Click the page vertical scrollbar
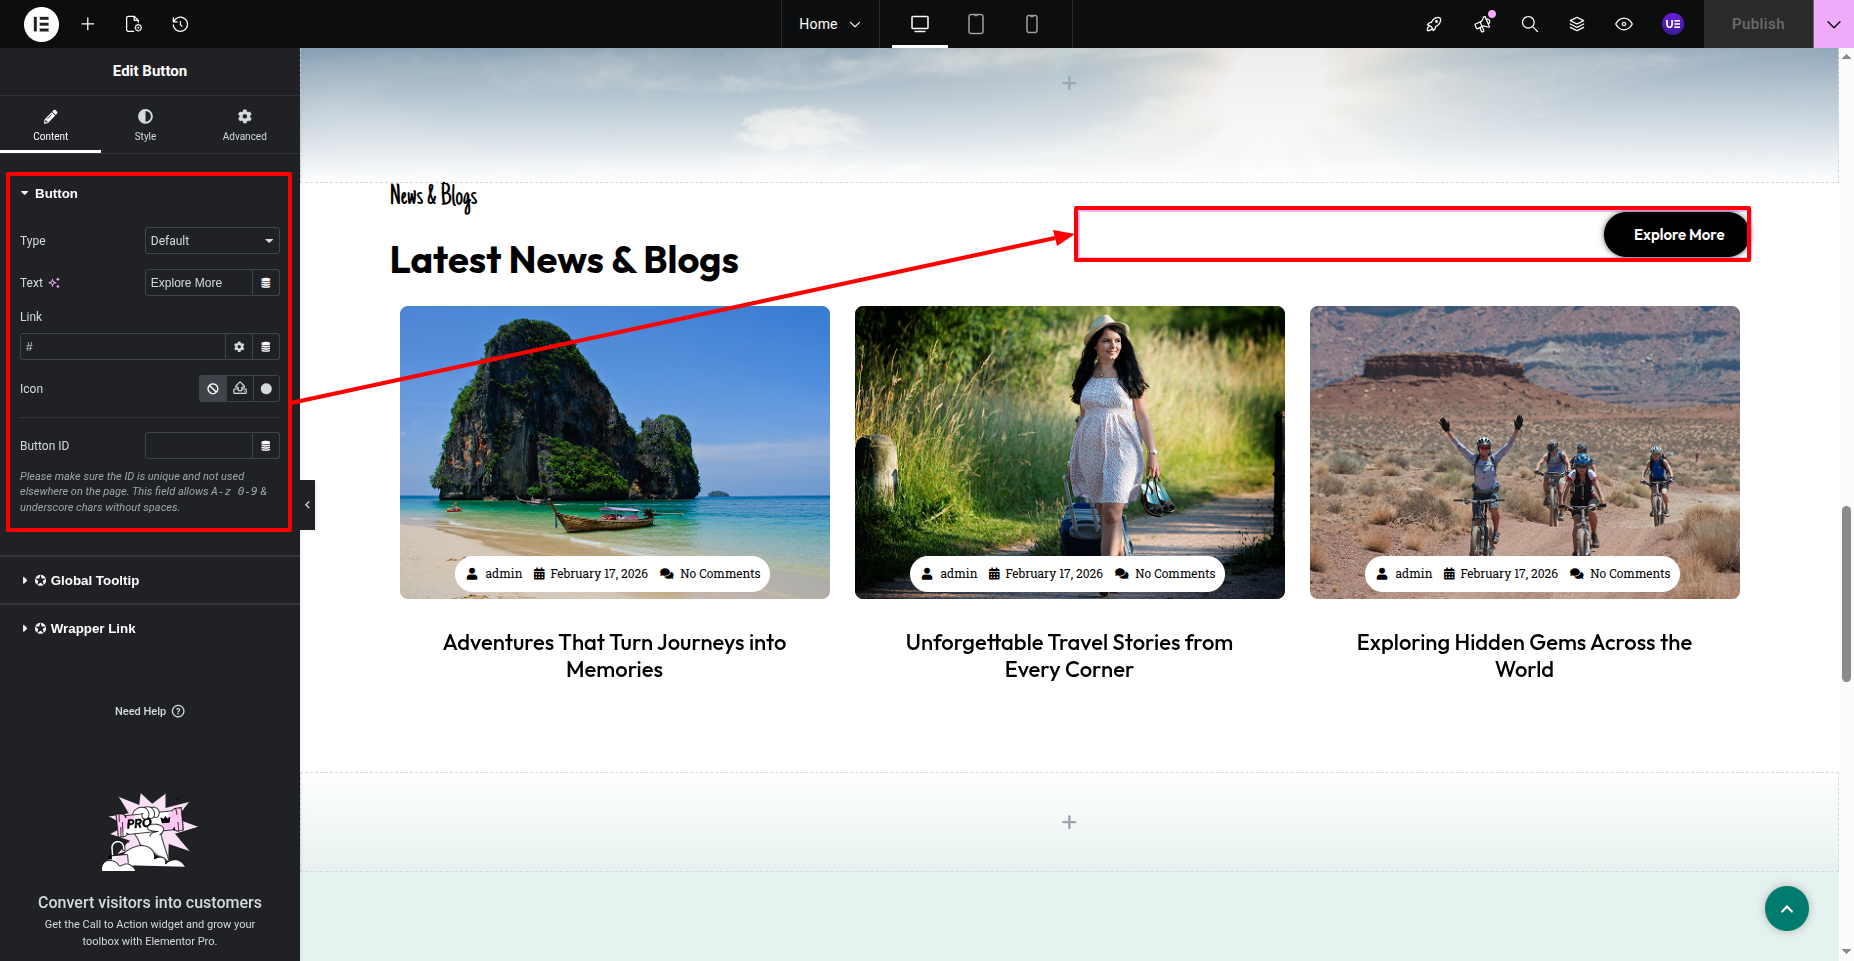The height and width of the screenshot is (961, 1854). [1846, 594]
